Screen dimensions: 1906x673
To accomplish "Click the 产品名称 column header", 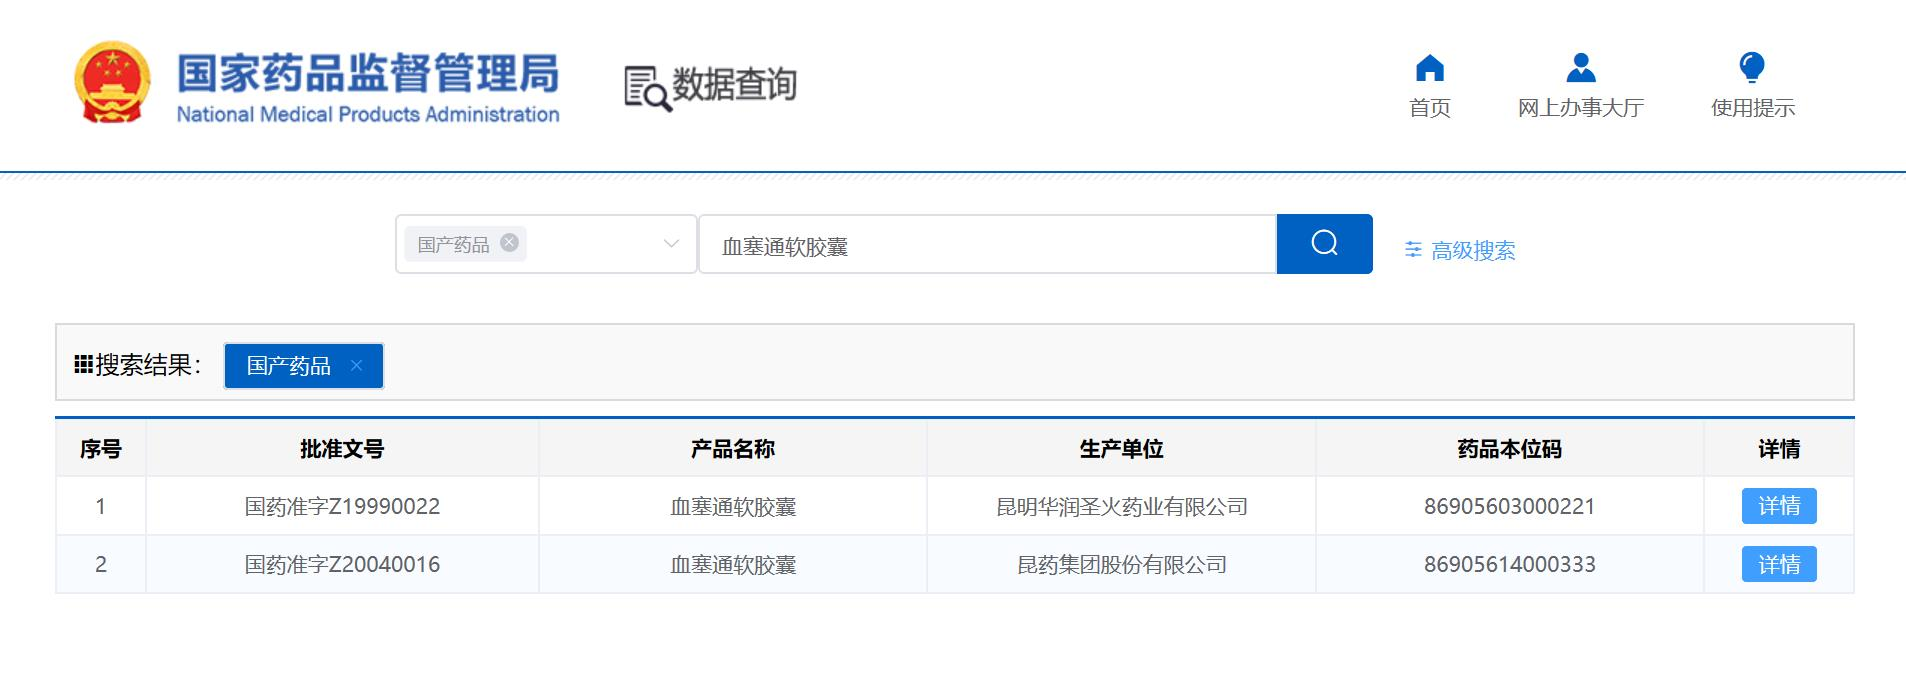I will pyautogui.click(x=733, y=449).
